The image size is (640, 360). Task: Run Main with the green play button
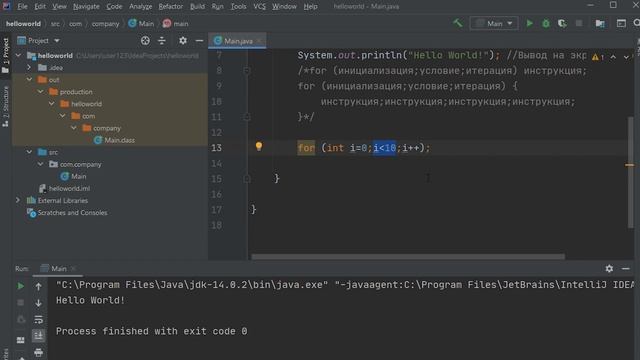pyautogui.click(x=529, y=23)
